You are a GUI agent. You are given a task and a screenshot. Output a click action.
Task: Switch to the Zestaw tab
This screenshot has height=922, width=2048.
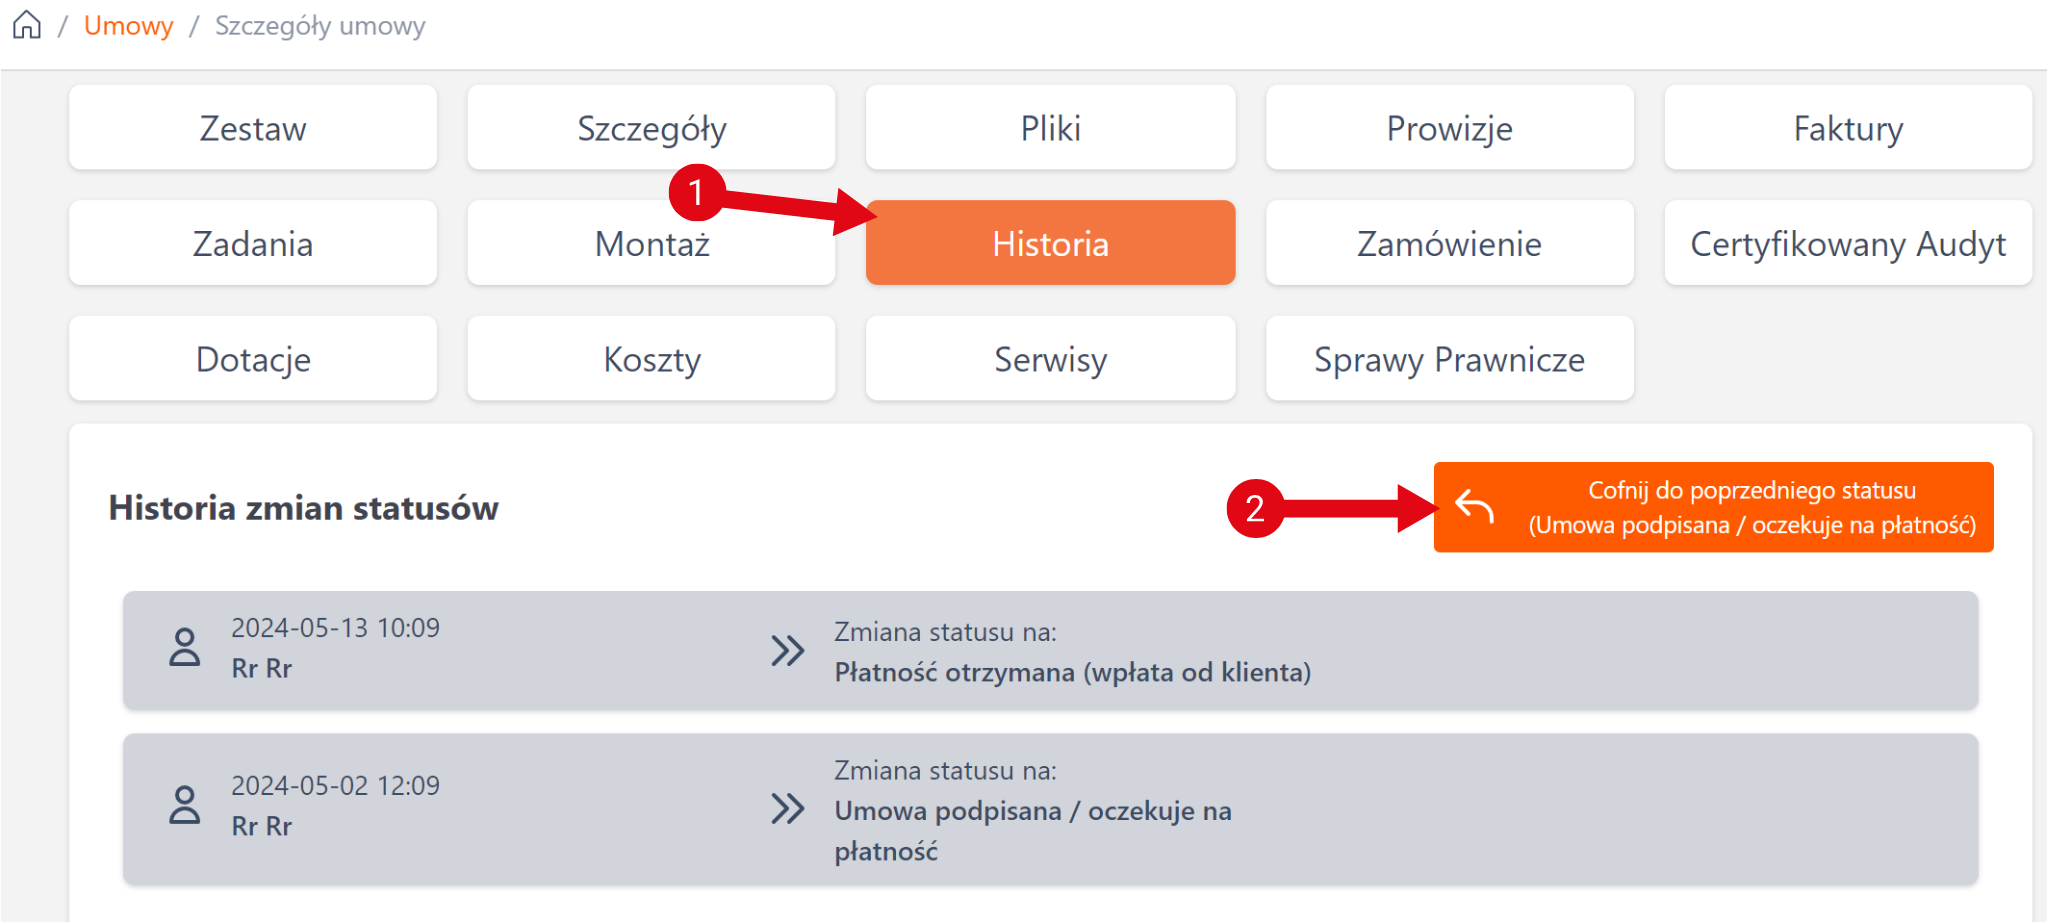[x=253, y=128]
